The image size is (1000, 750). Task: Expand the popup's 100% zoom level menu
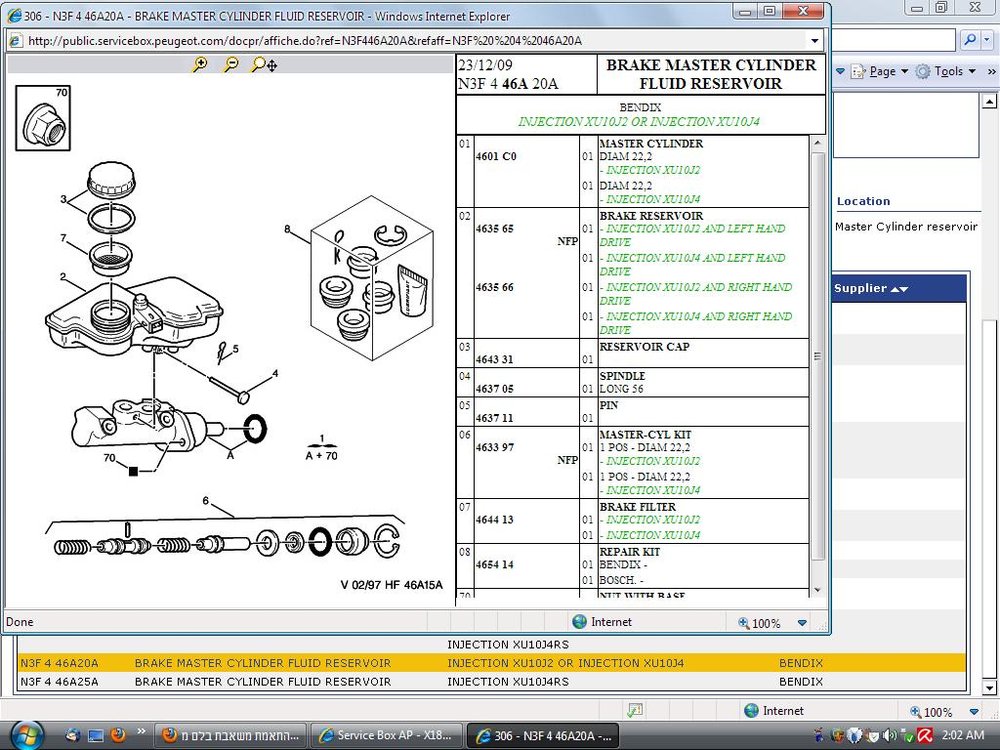[x=802, y=623]
